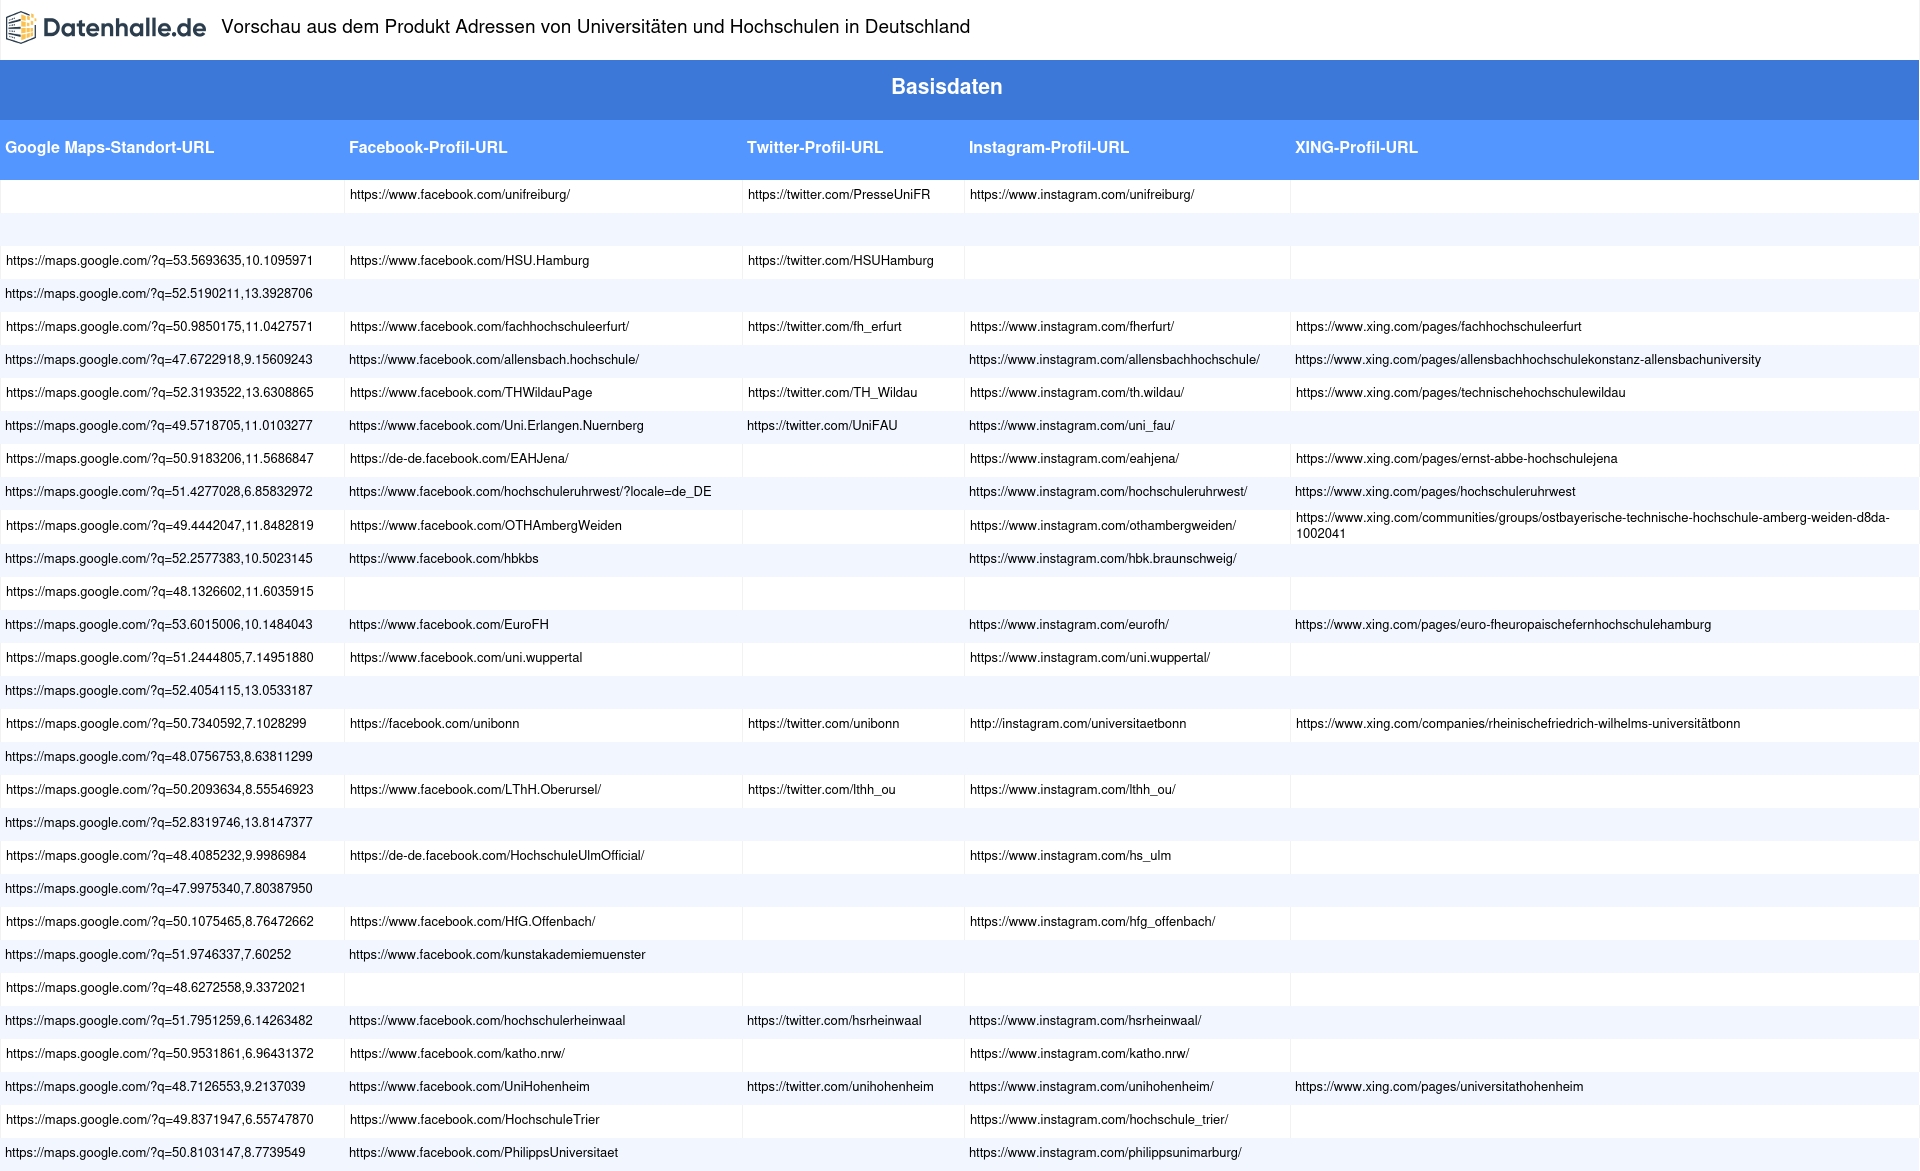Open the instagram.com/allensbachhochschule/ link

(x=1114, y=360)
